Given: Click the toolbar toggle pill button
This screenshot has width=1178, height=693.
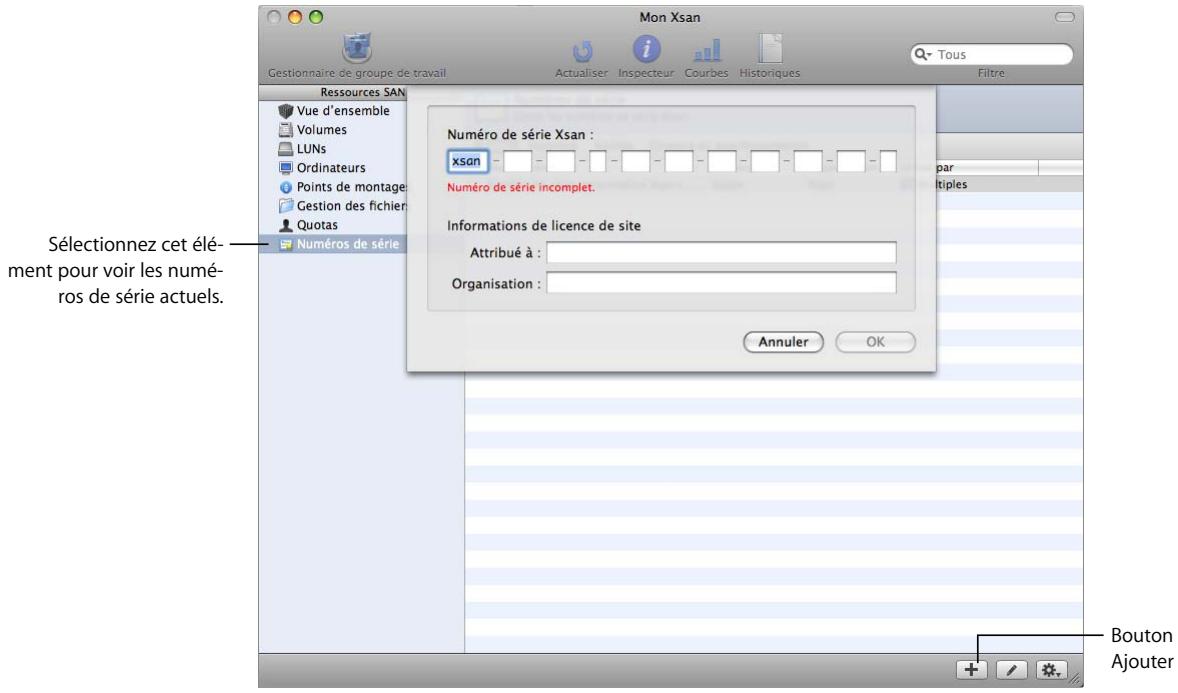Looking at the screenshot, I should click(x=1065, y=17).
